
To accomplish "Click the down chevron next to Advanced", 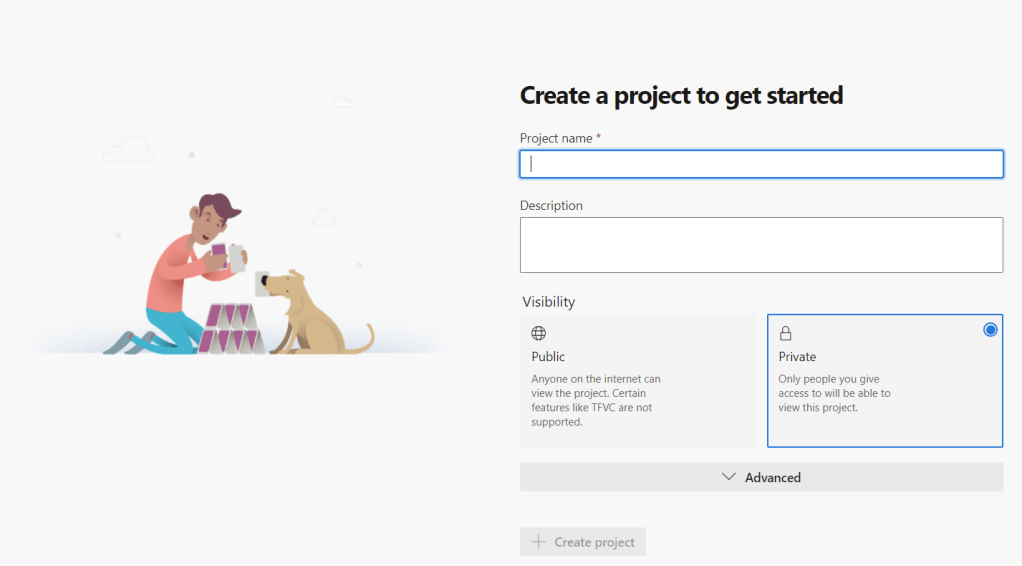I will click(x=729, y=477).
